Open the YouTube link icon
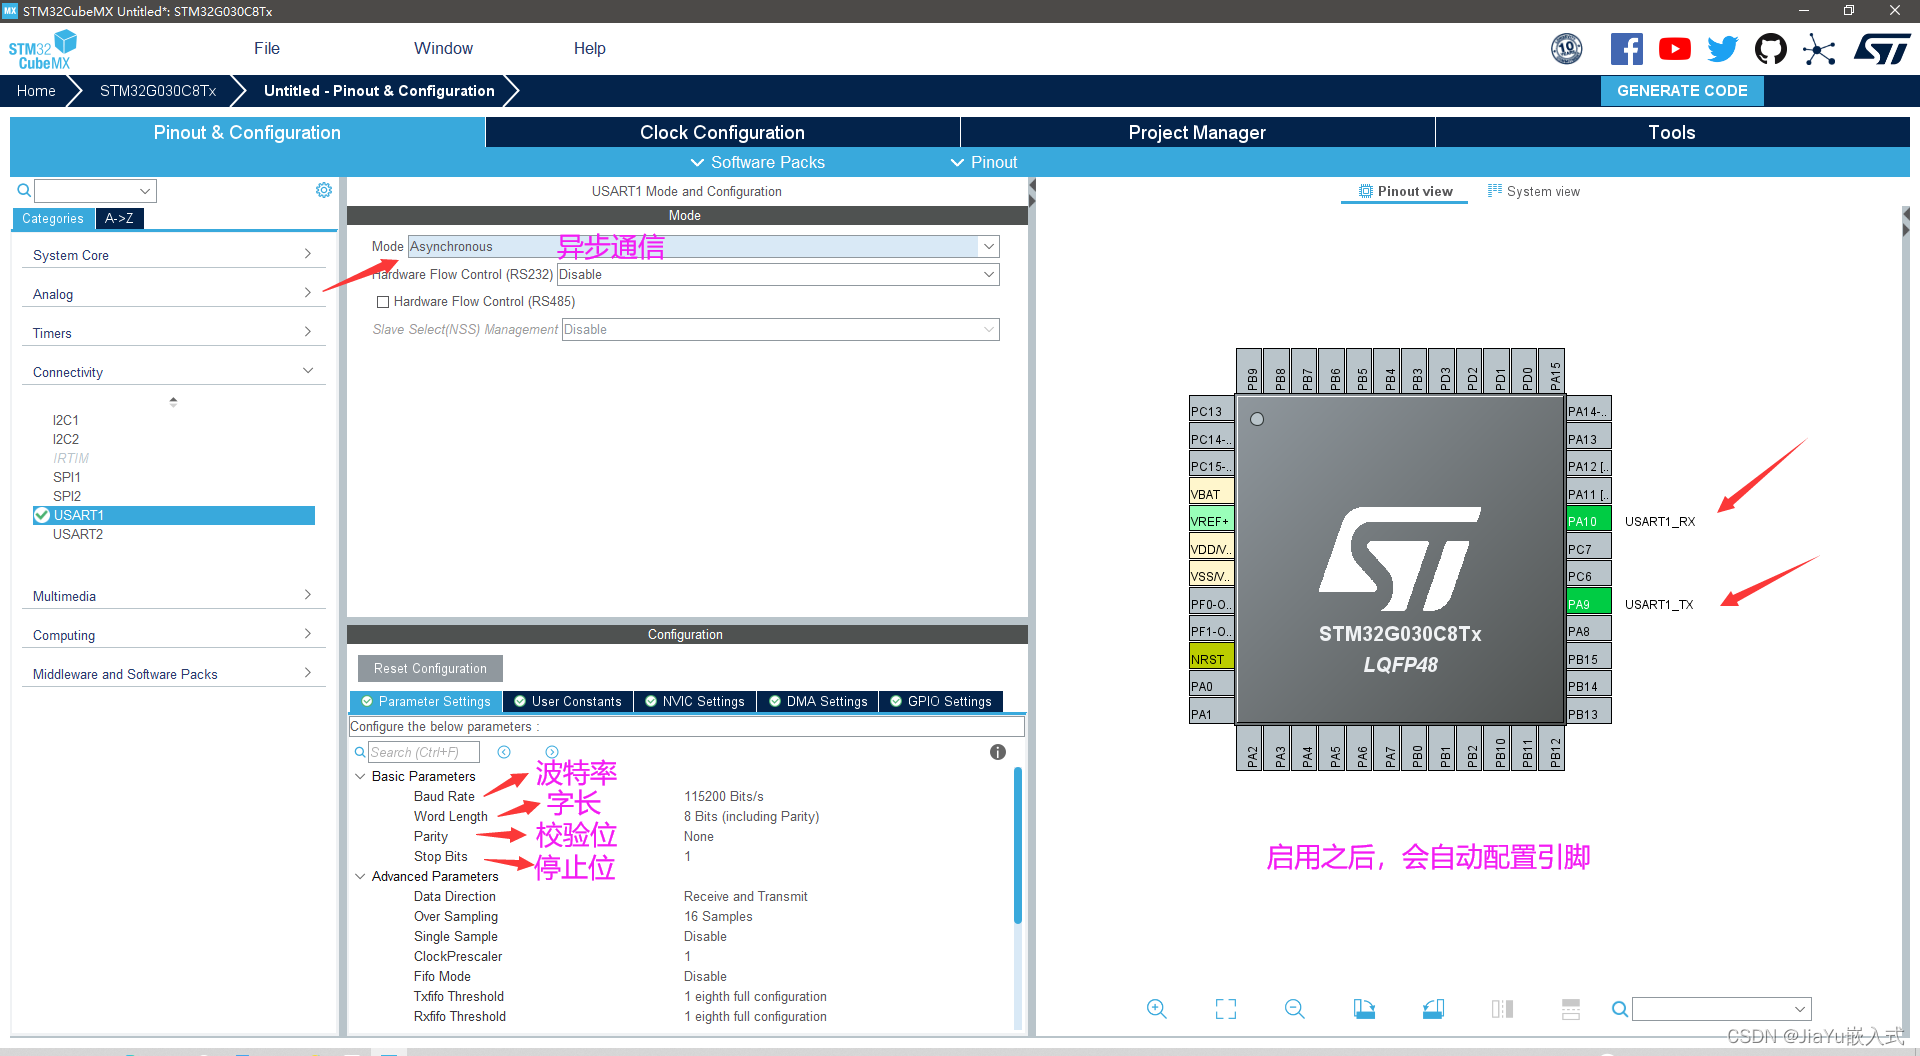This screenshot has height=1056, width=1920. coord(1675,49)
